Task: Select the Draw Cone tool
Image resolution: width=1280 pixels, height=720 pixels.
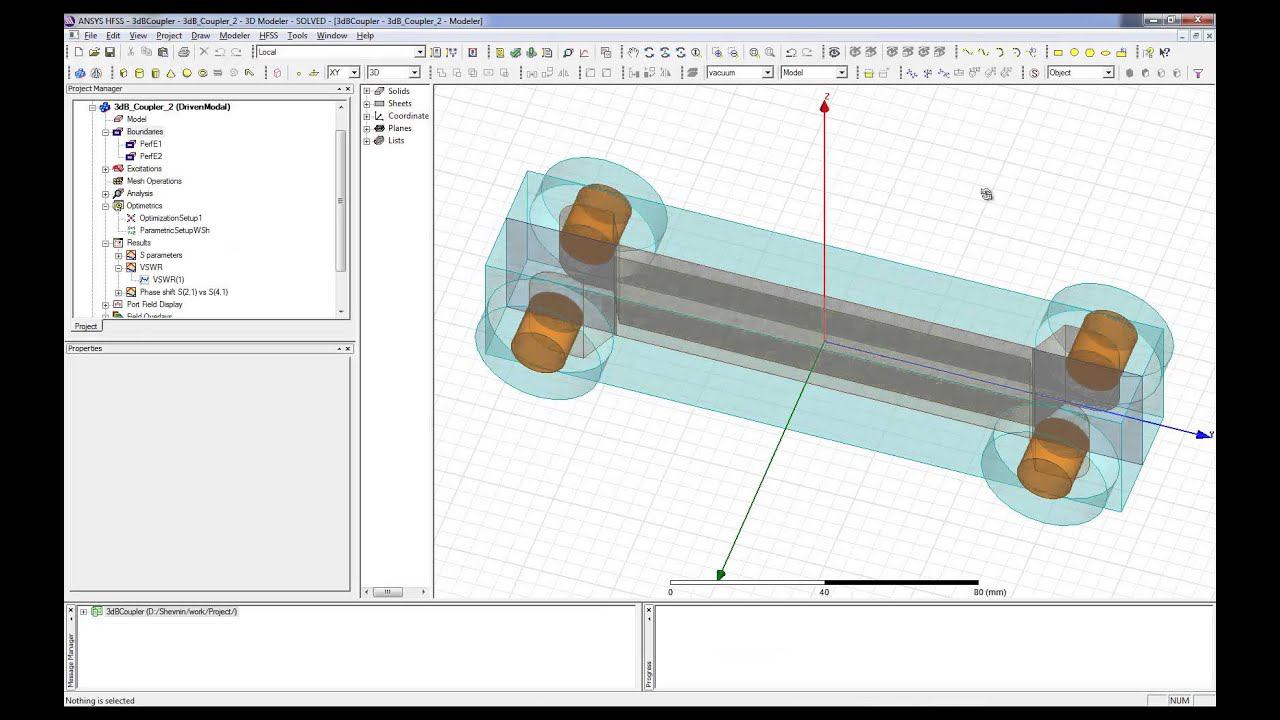Action: click(x=171, y=73)
